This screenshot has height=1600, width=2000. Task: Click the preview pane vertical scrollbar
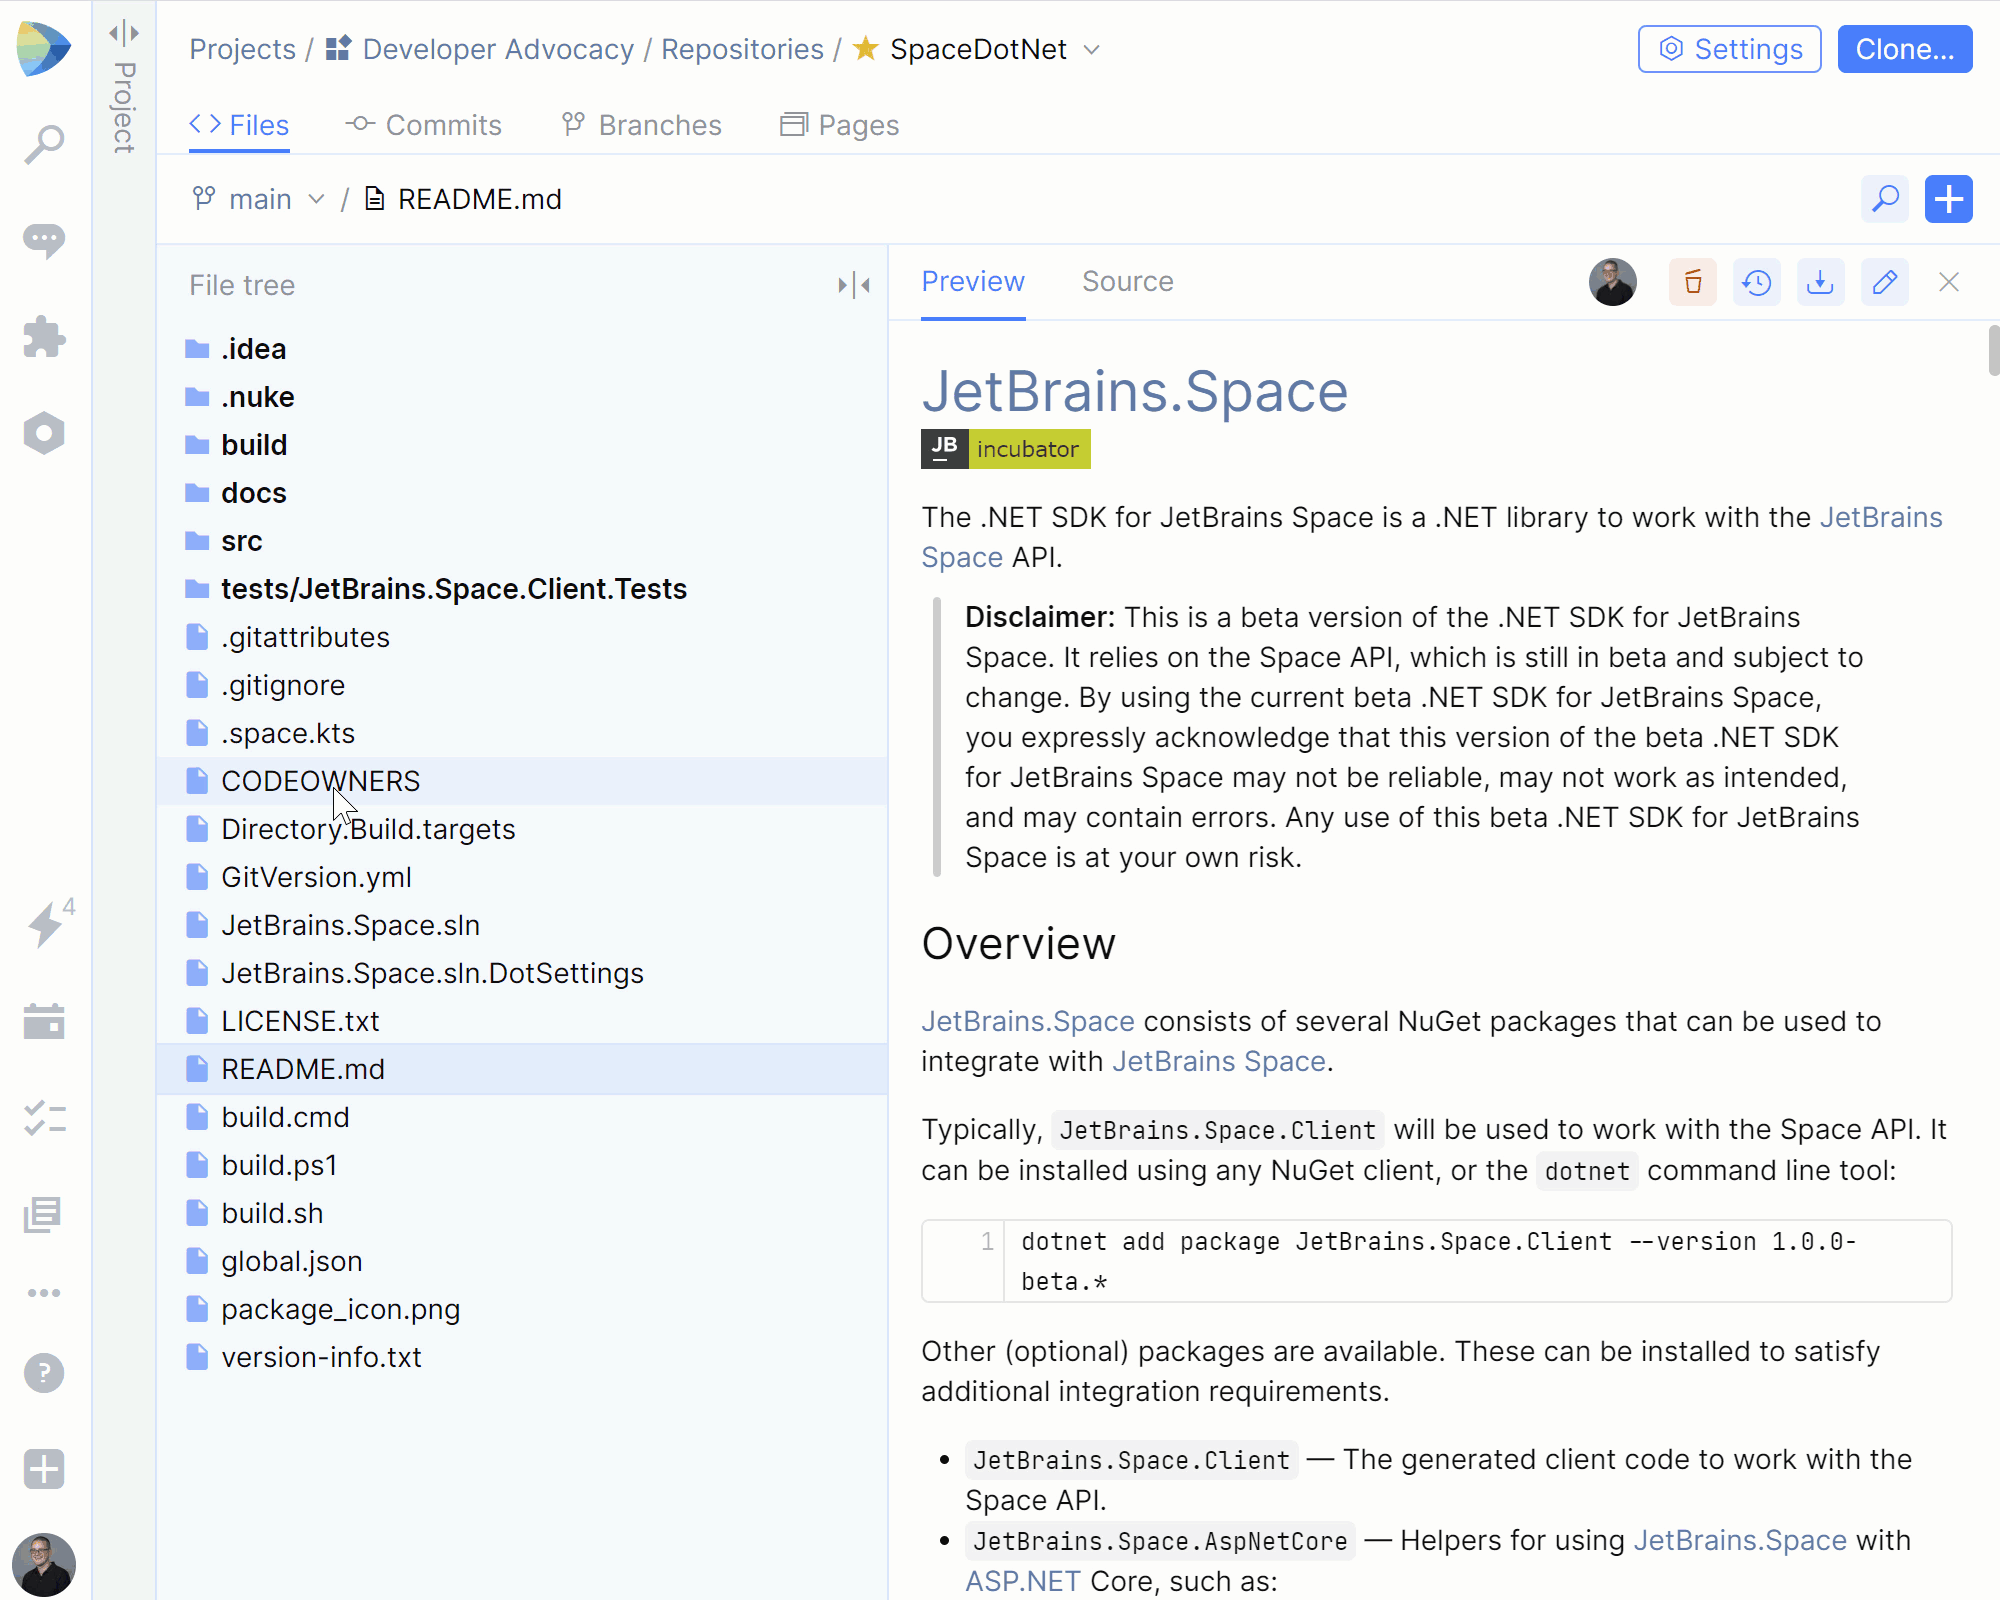click(x=1993, y=350)
